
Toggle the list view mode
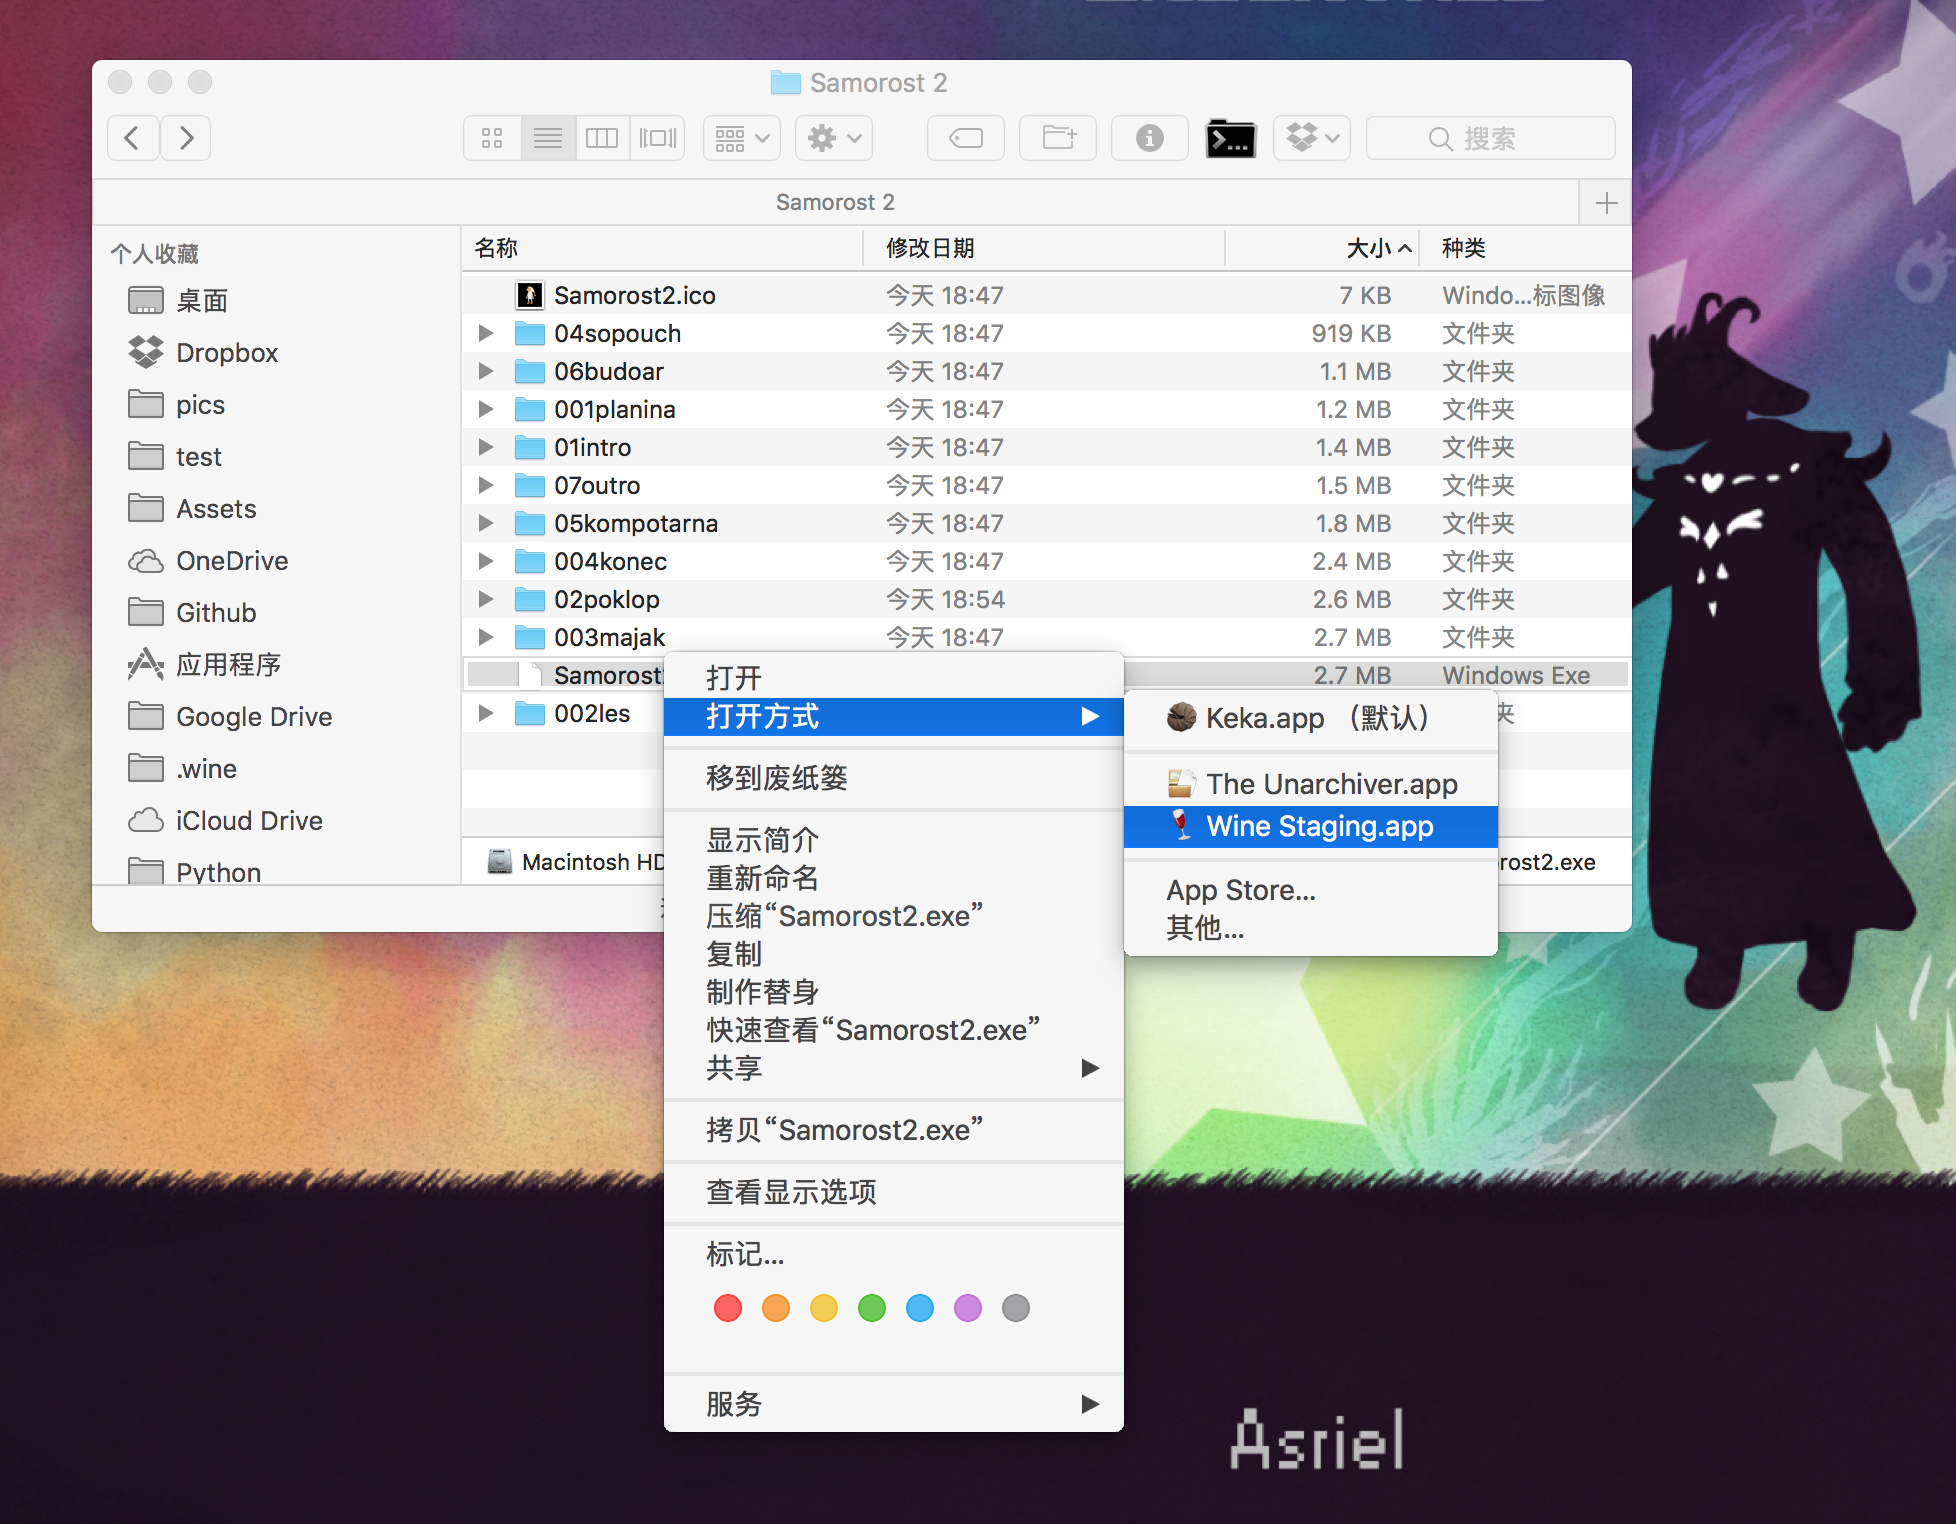pyautogui.click(x=547, y=138)
